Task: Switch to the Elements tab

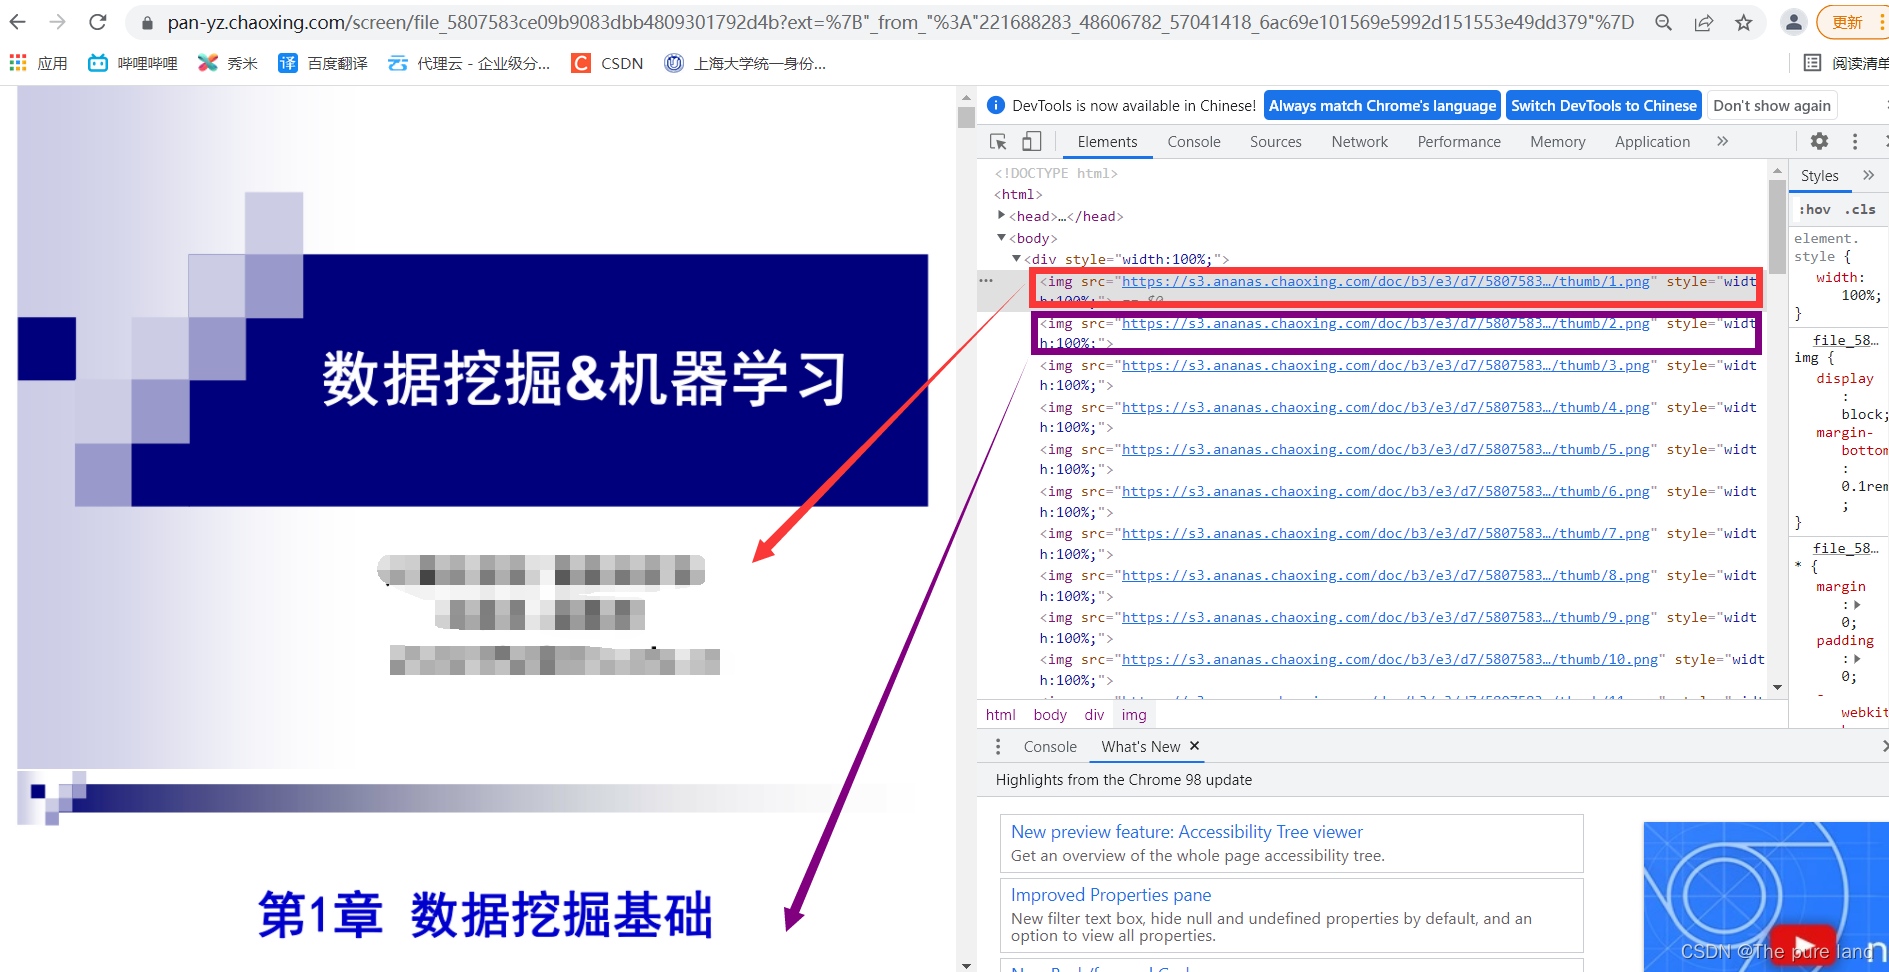Action: pos(1107,142)
